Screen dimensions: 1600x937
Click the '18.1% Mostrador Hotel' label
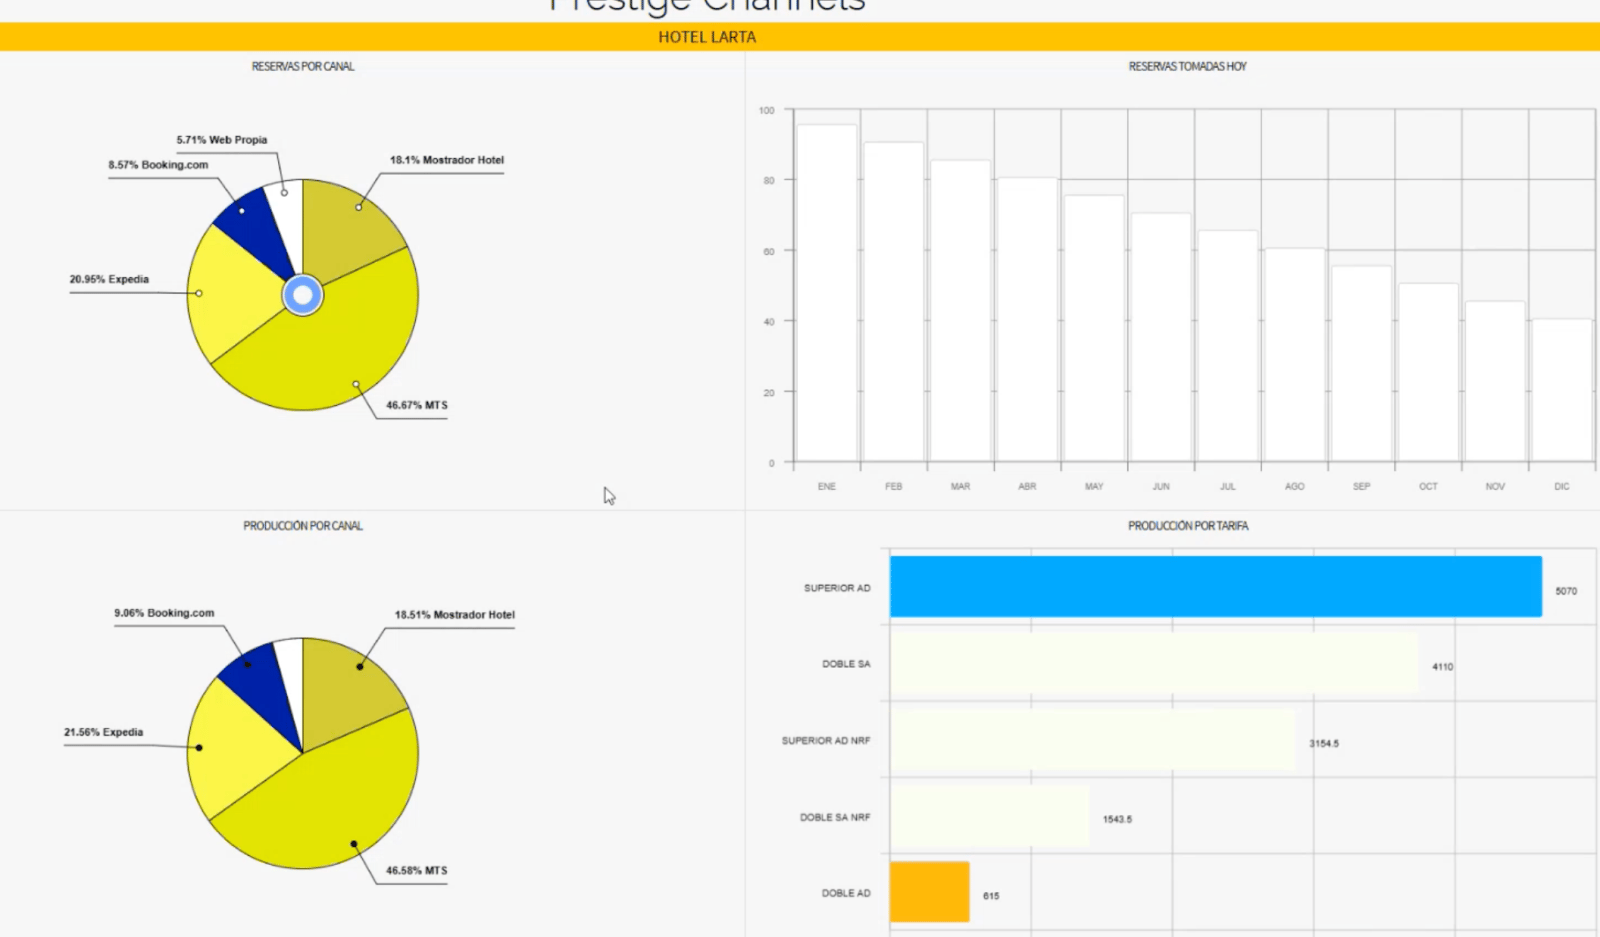[x=447, y=160]
